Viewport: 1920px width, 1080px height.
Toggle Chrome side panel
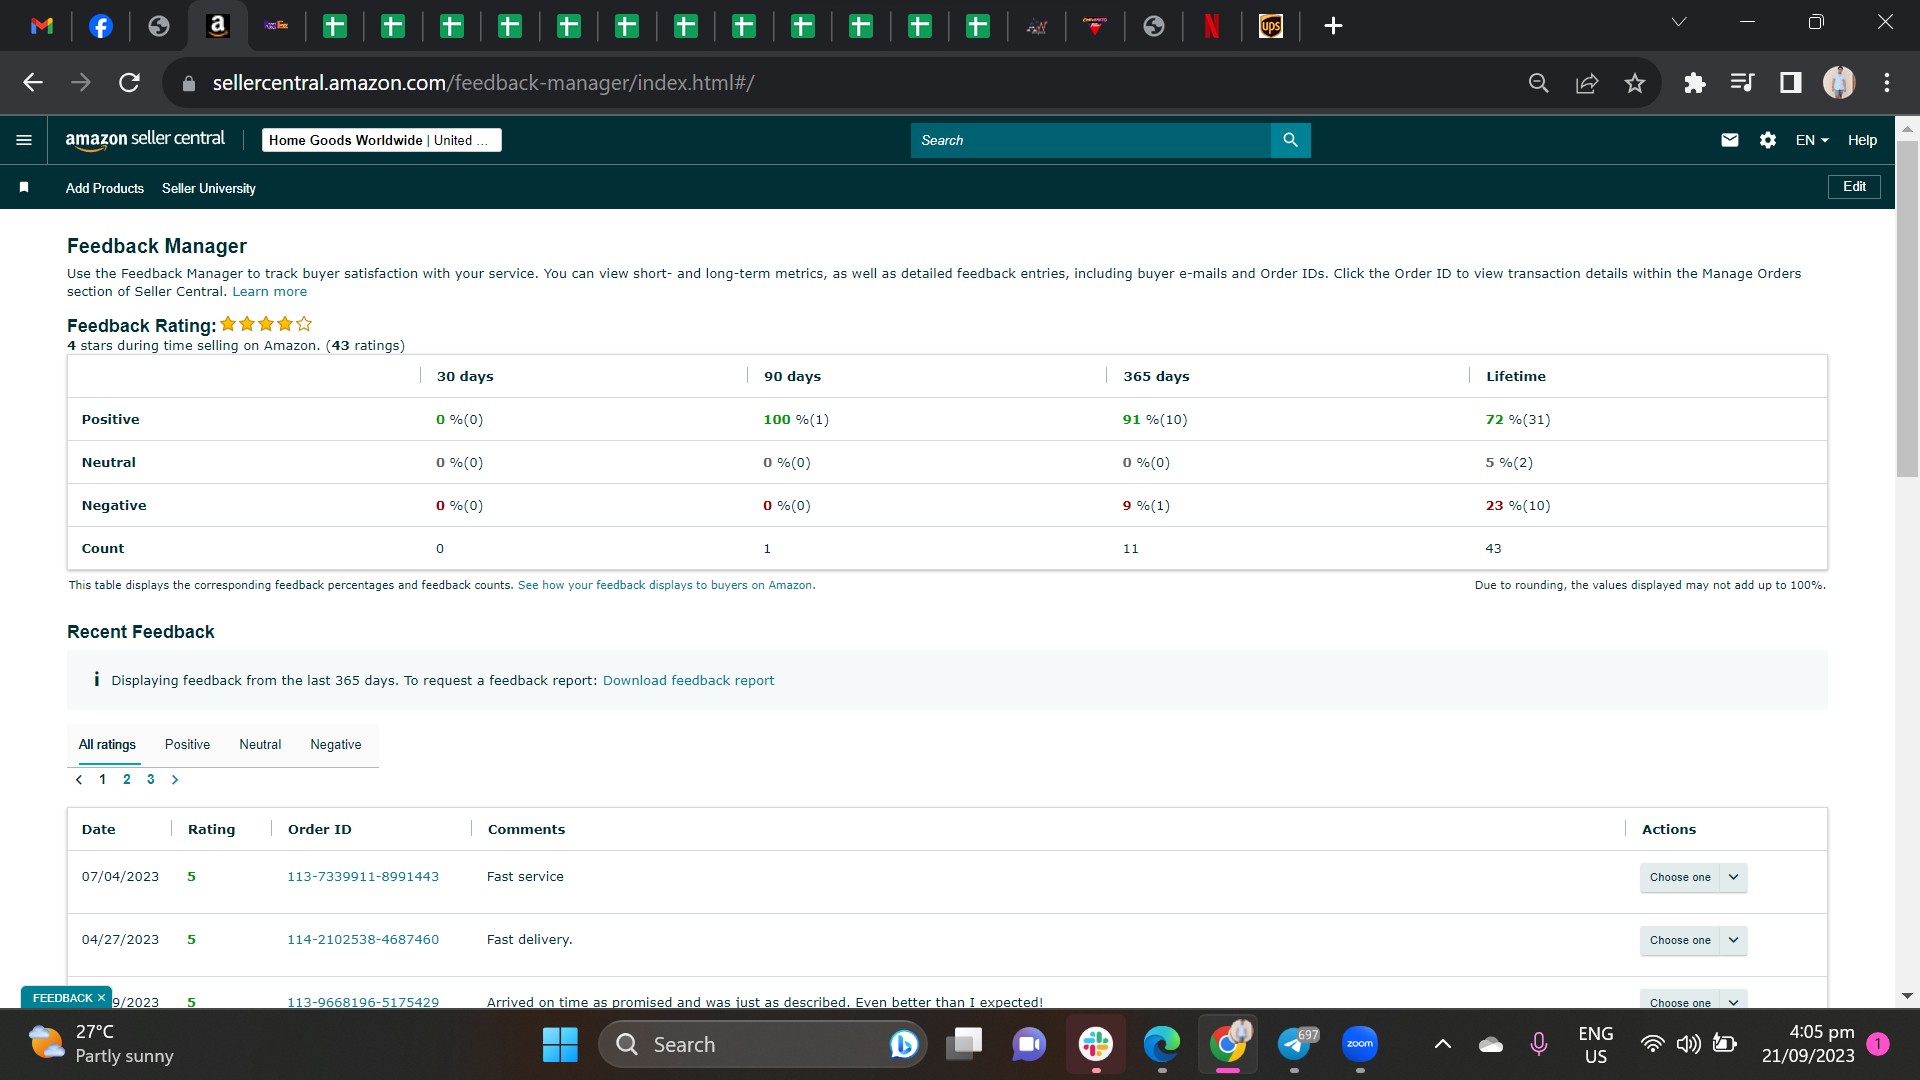(1791, 83)
